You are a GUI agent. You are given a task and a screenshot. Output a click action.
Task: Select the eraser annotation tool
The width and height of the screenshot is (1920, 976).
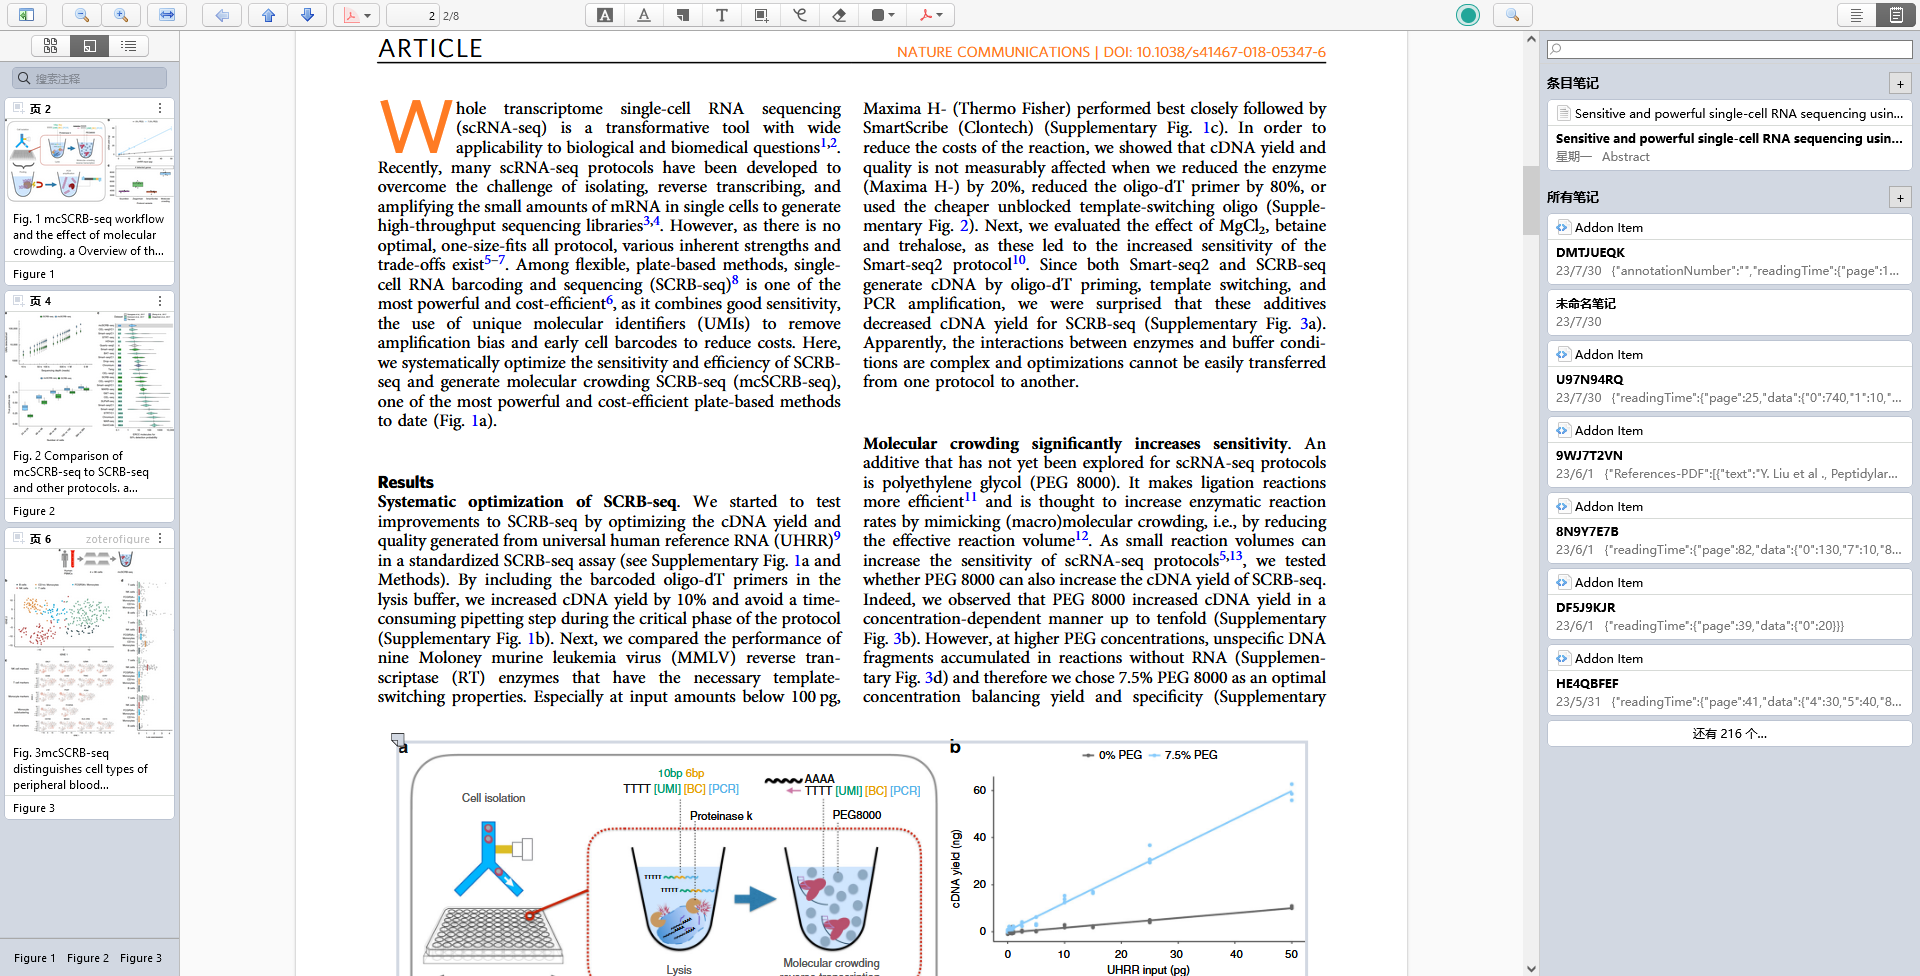click(x=838, y=15)
